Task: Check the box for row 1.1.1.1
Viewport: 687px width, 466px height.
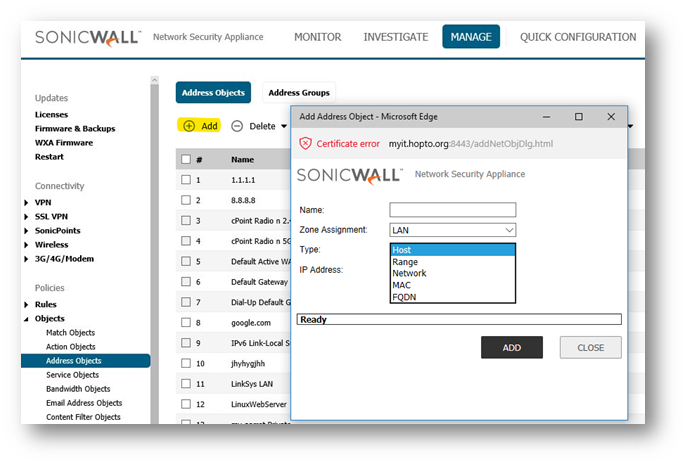Action: click(x=186, y=180)
